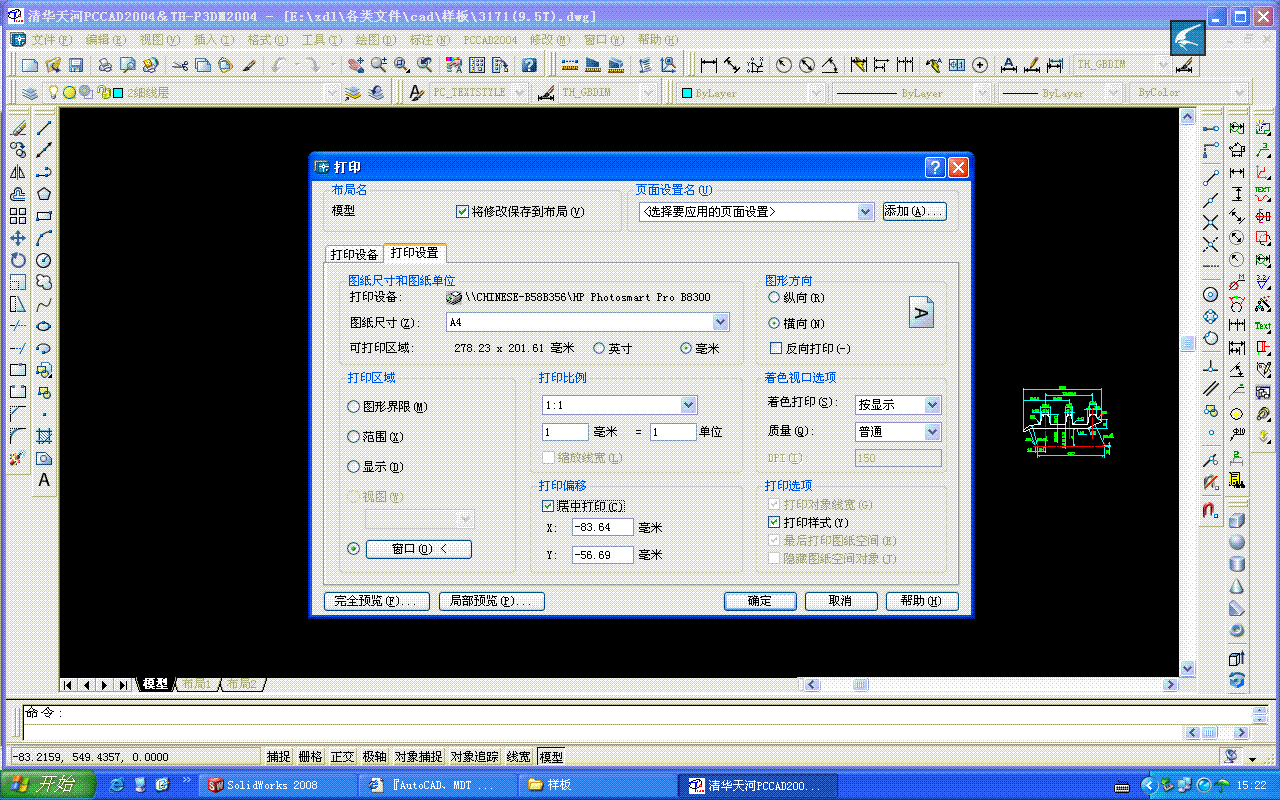Screen dimensions: 1280x800
Task: Select the Move tool in the left toolbar
Action: pyautogui.click(x=18, y=238)
